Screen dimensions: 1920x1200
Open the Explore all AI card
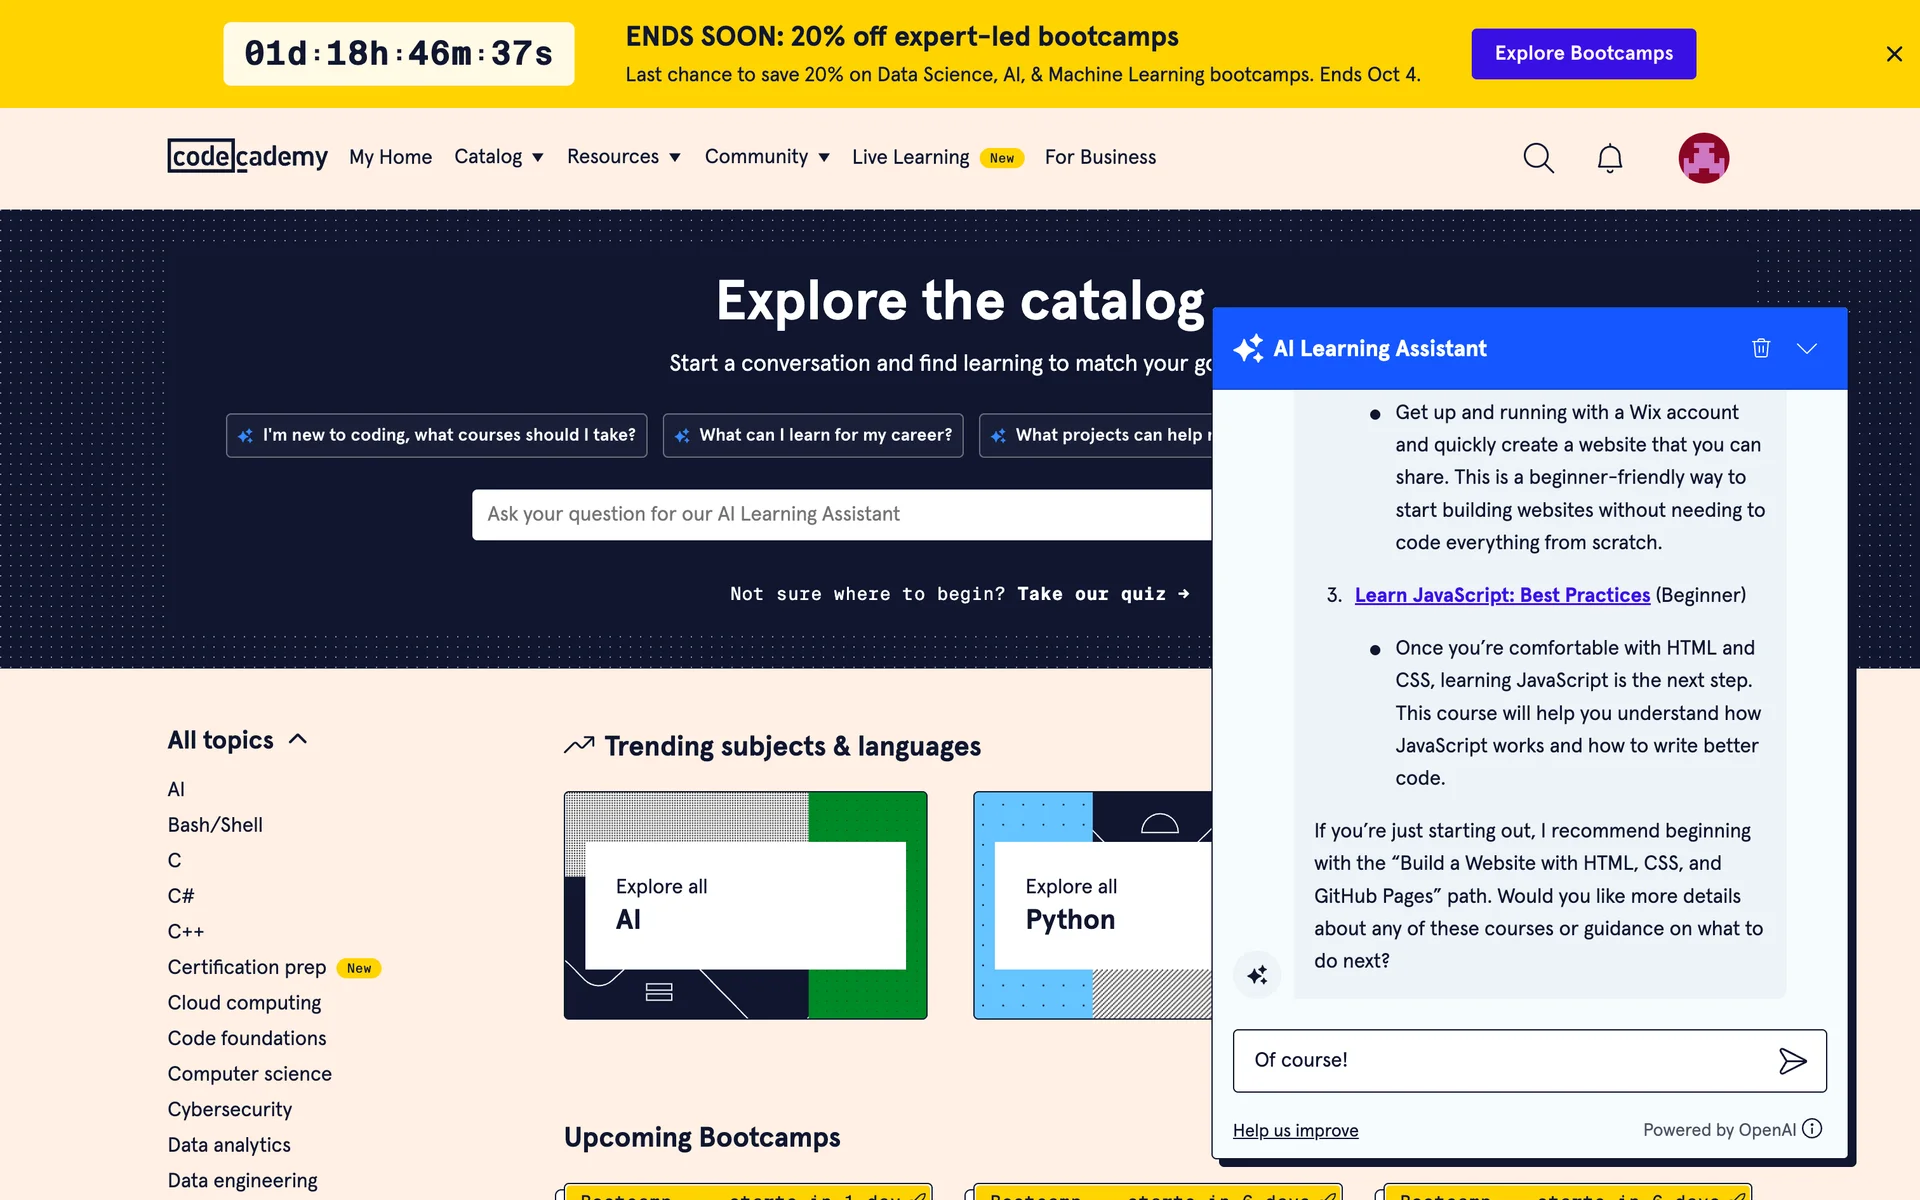[745, 905]
